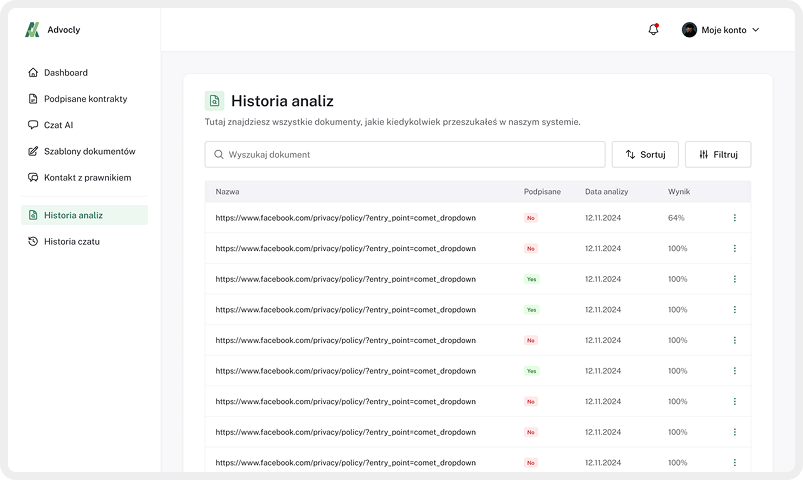Click the Nazwa column header
Viewport: 803px width, 480px height.
pyautogui.click(x=227, y=192)
